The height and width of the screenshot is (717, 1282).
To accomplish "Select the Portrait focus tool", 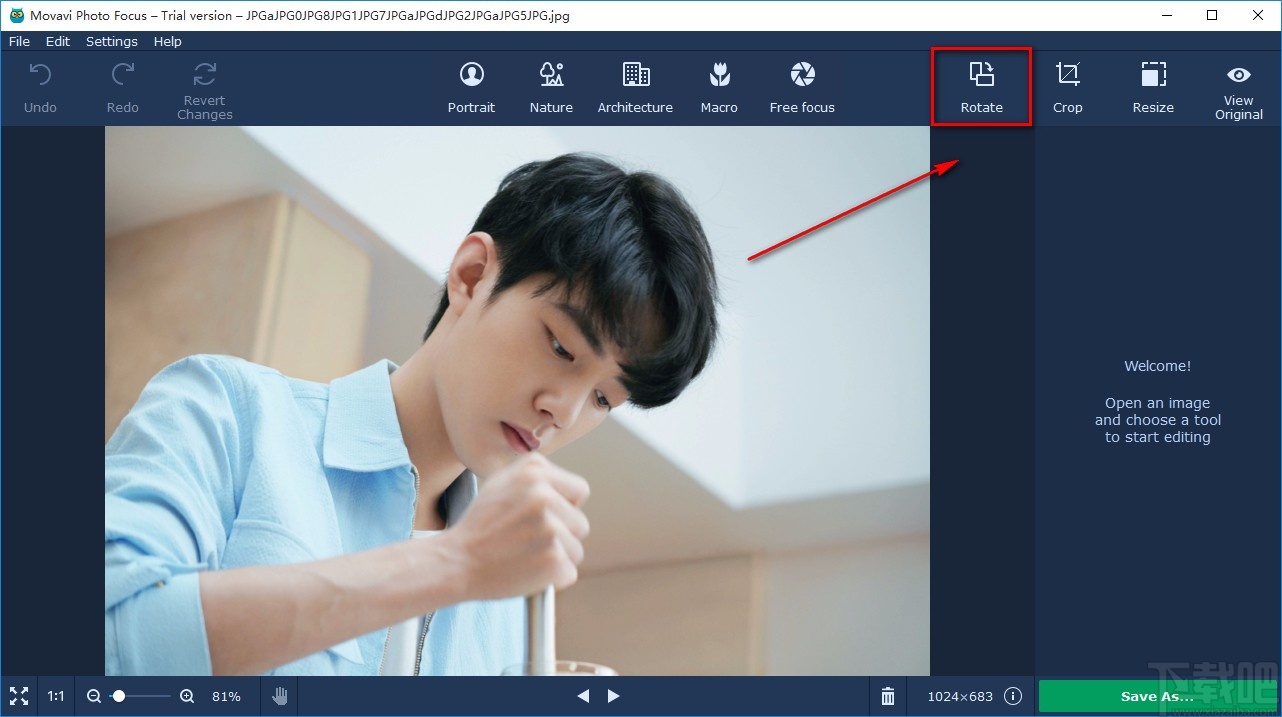I will [x=471, y=87].
